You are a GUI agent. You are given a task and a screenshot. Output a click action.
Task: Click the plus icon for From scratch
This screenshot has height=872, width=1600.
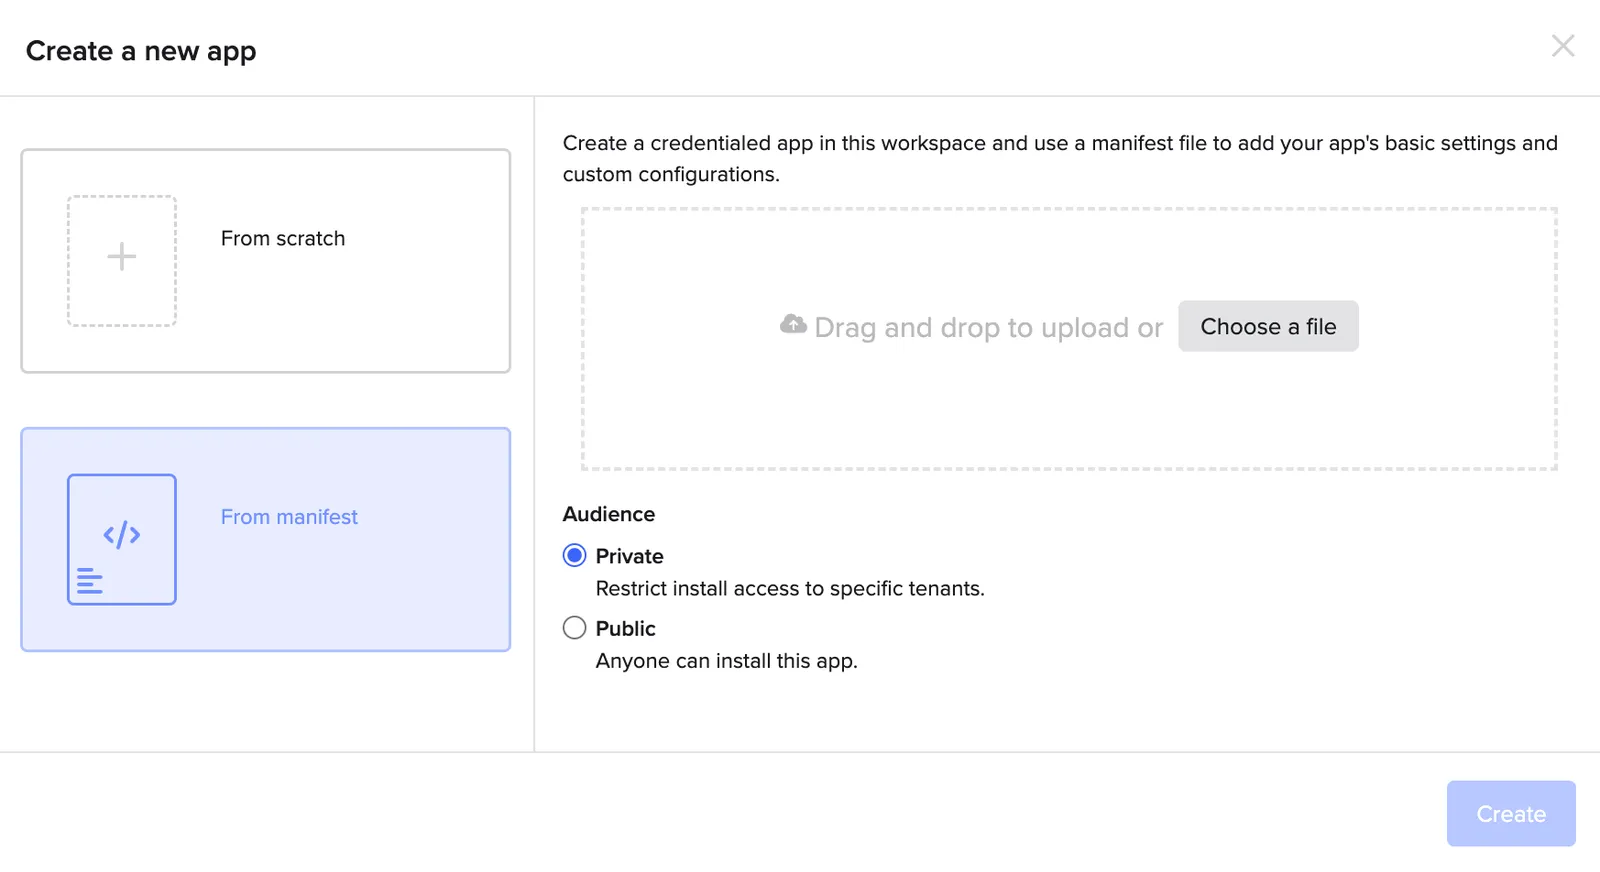122,257
